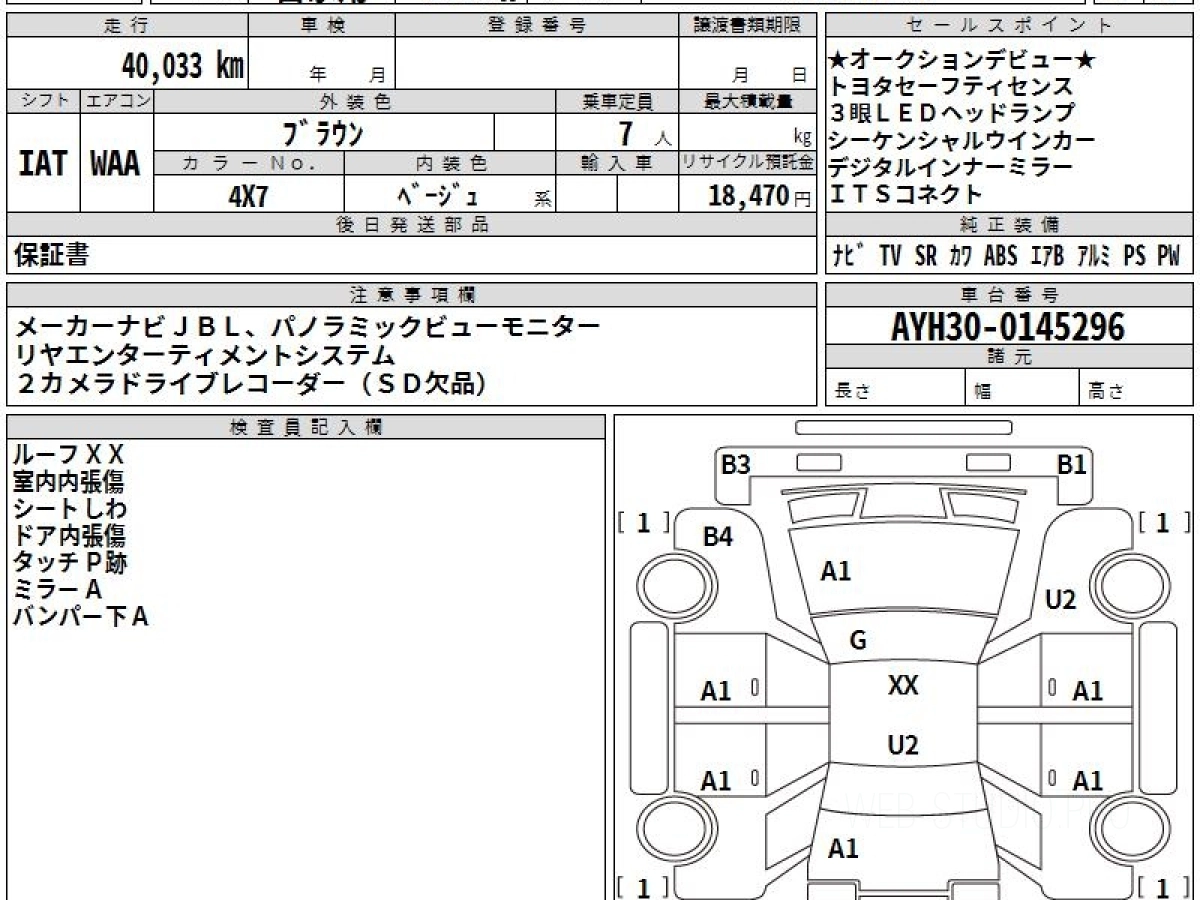The width and height of the screenshot is (1200, 900).
Task: Click the inspector note バンパー下A
Action: [80, 617]
